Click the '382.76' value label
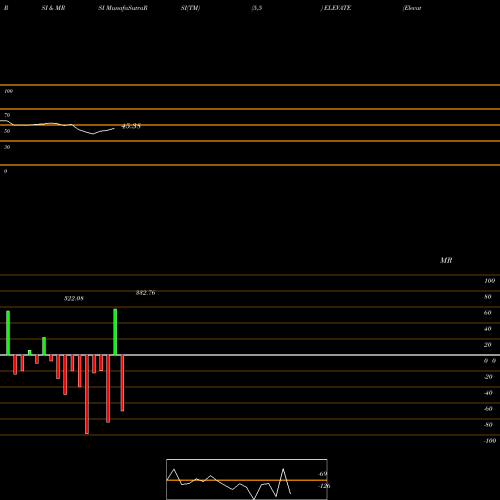This screenshot has width=500, height=500. coord(145,293)
